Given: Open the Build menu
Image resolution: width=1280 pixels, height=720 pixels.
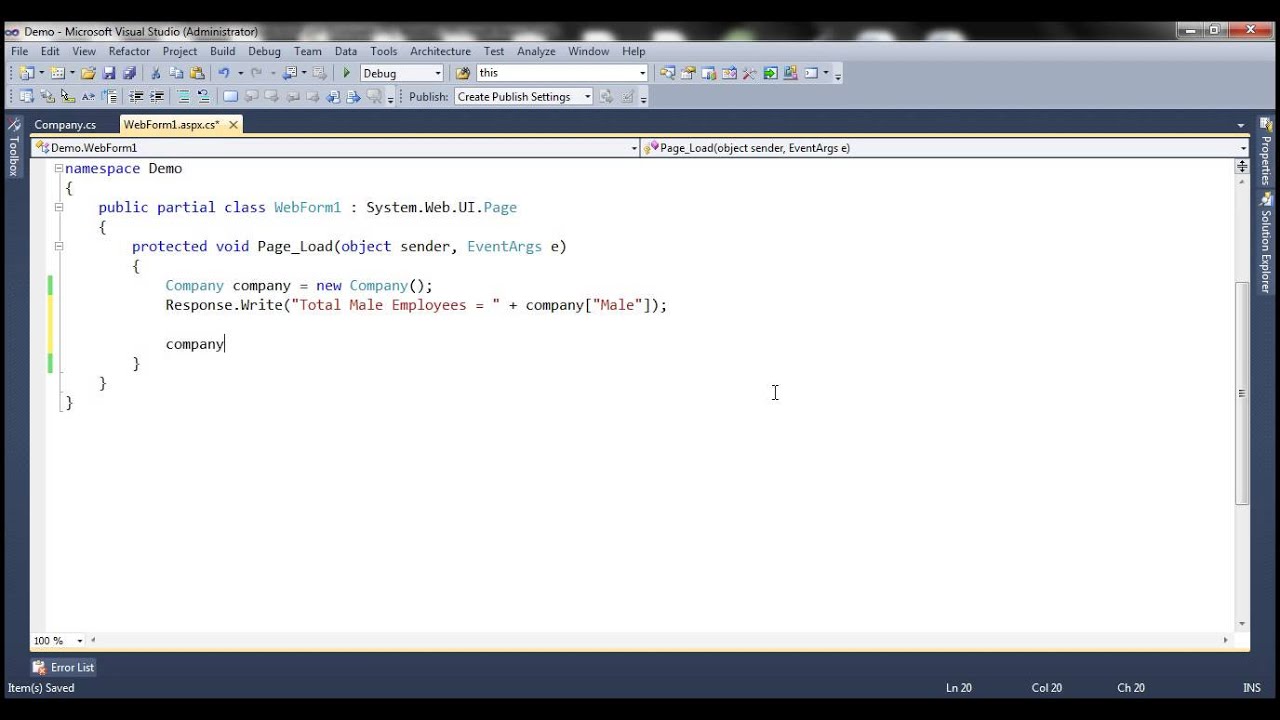Looking at the screenshot, I should 222,51.
